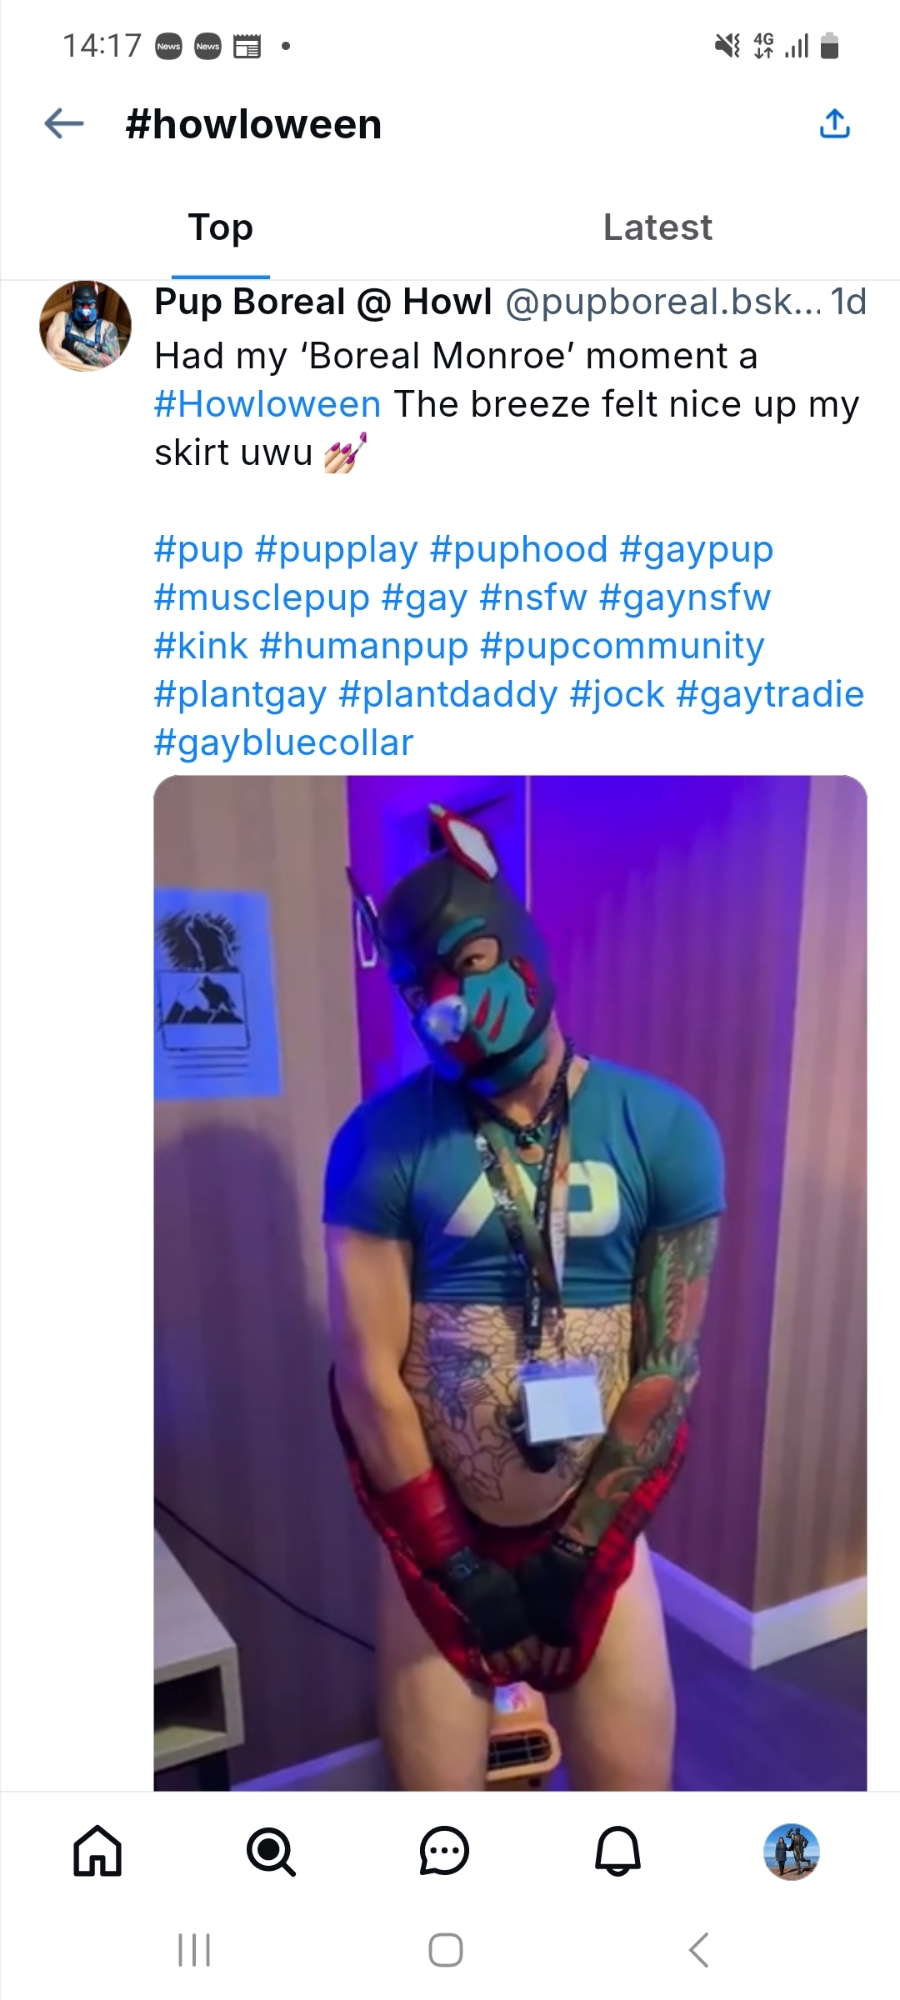
Task: Select the Top tab
Action: coord(221,228)
